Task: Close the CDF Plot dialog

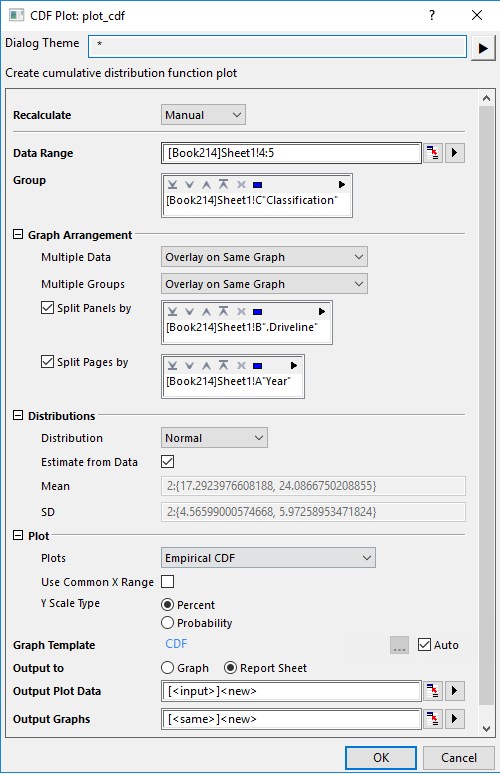Action: point(477,15)
